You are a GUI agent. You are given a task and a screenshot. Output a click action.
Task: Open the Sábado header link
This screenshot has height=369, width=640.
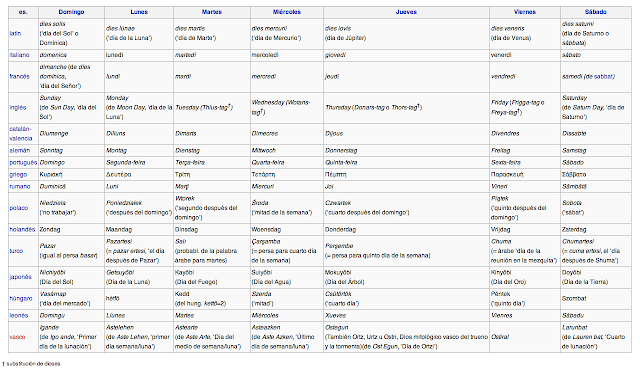point(596,12)
